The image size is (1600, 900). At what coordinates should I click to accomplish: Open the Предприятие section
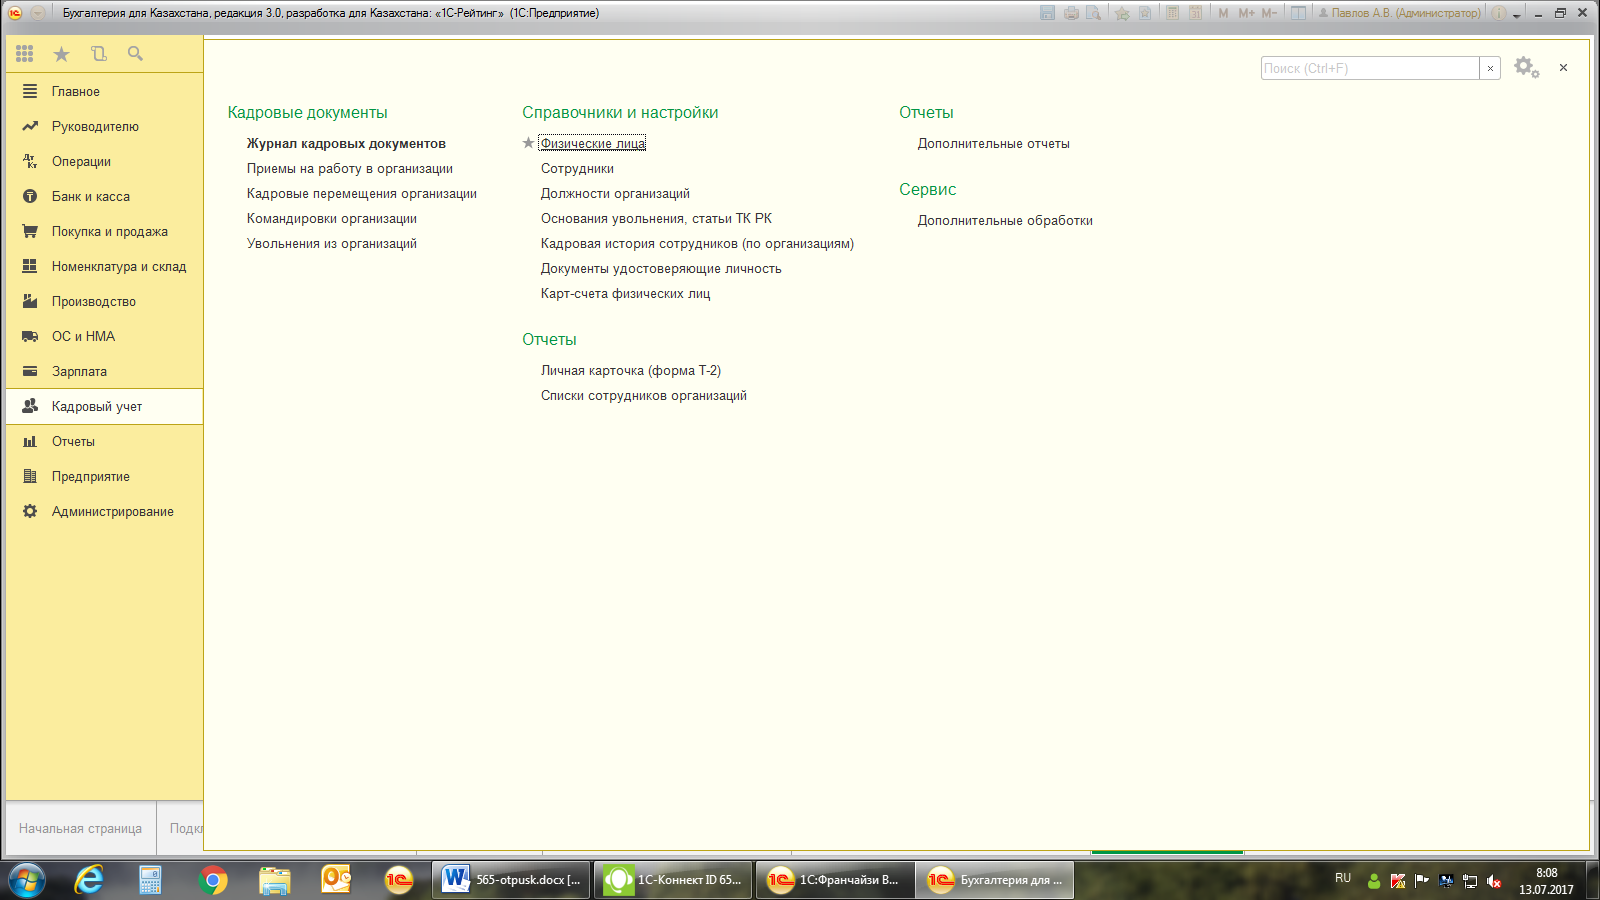click(104, 476)
